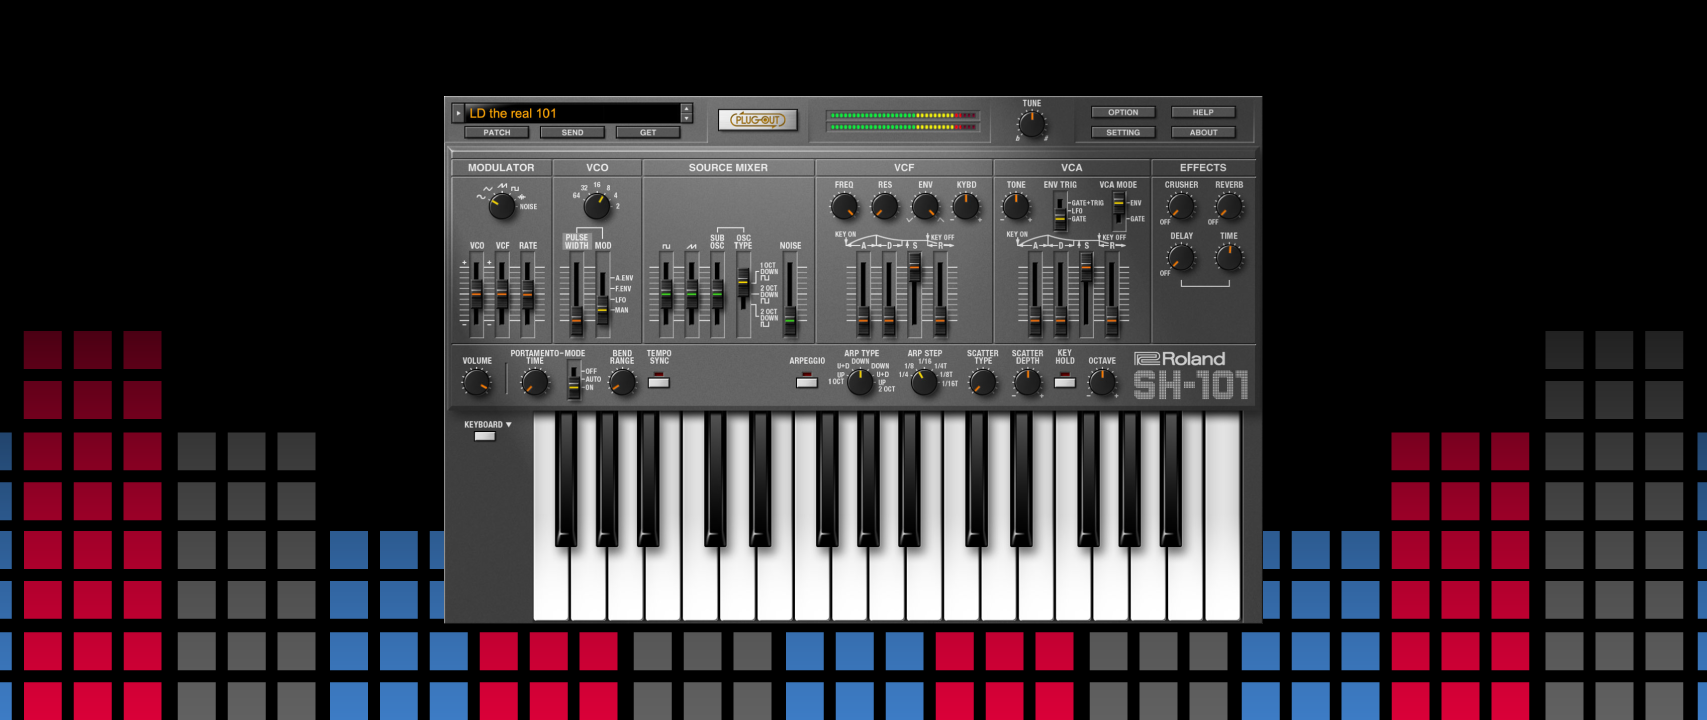This screenshot has width=1707, height=720.
Task: Click the REVERB effect knob
Action: click(1229, 206)
